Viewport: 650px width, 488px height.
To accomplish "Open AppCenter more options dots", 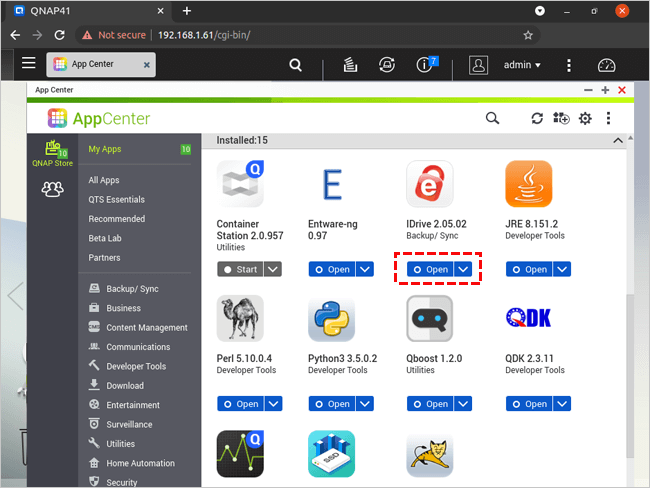I will 608,118.
